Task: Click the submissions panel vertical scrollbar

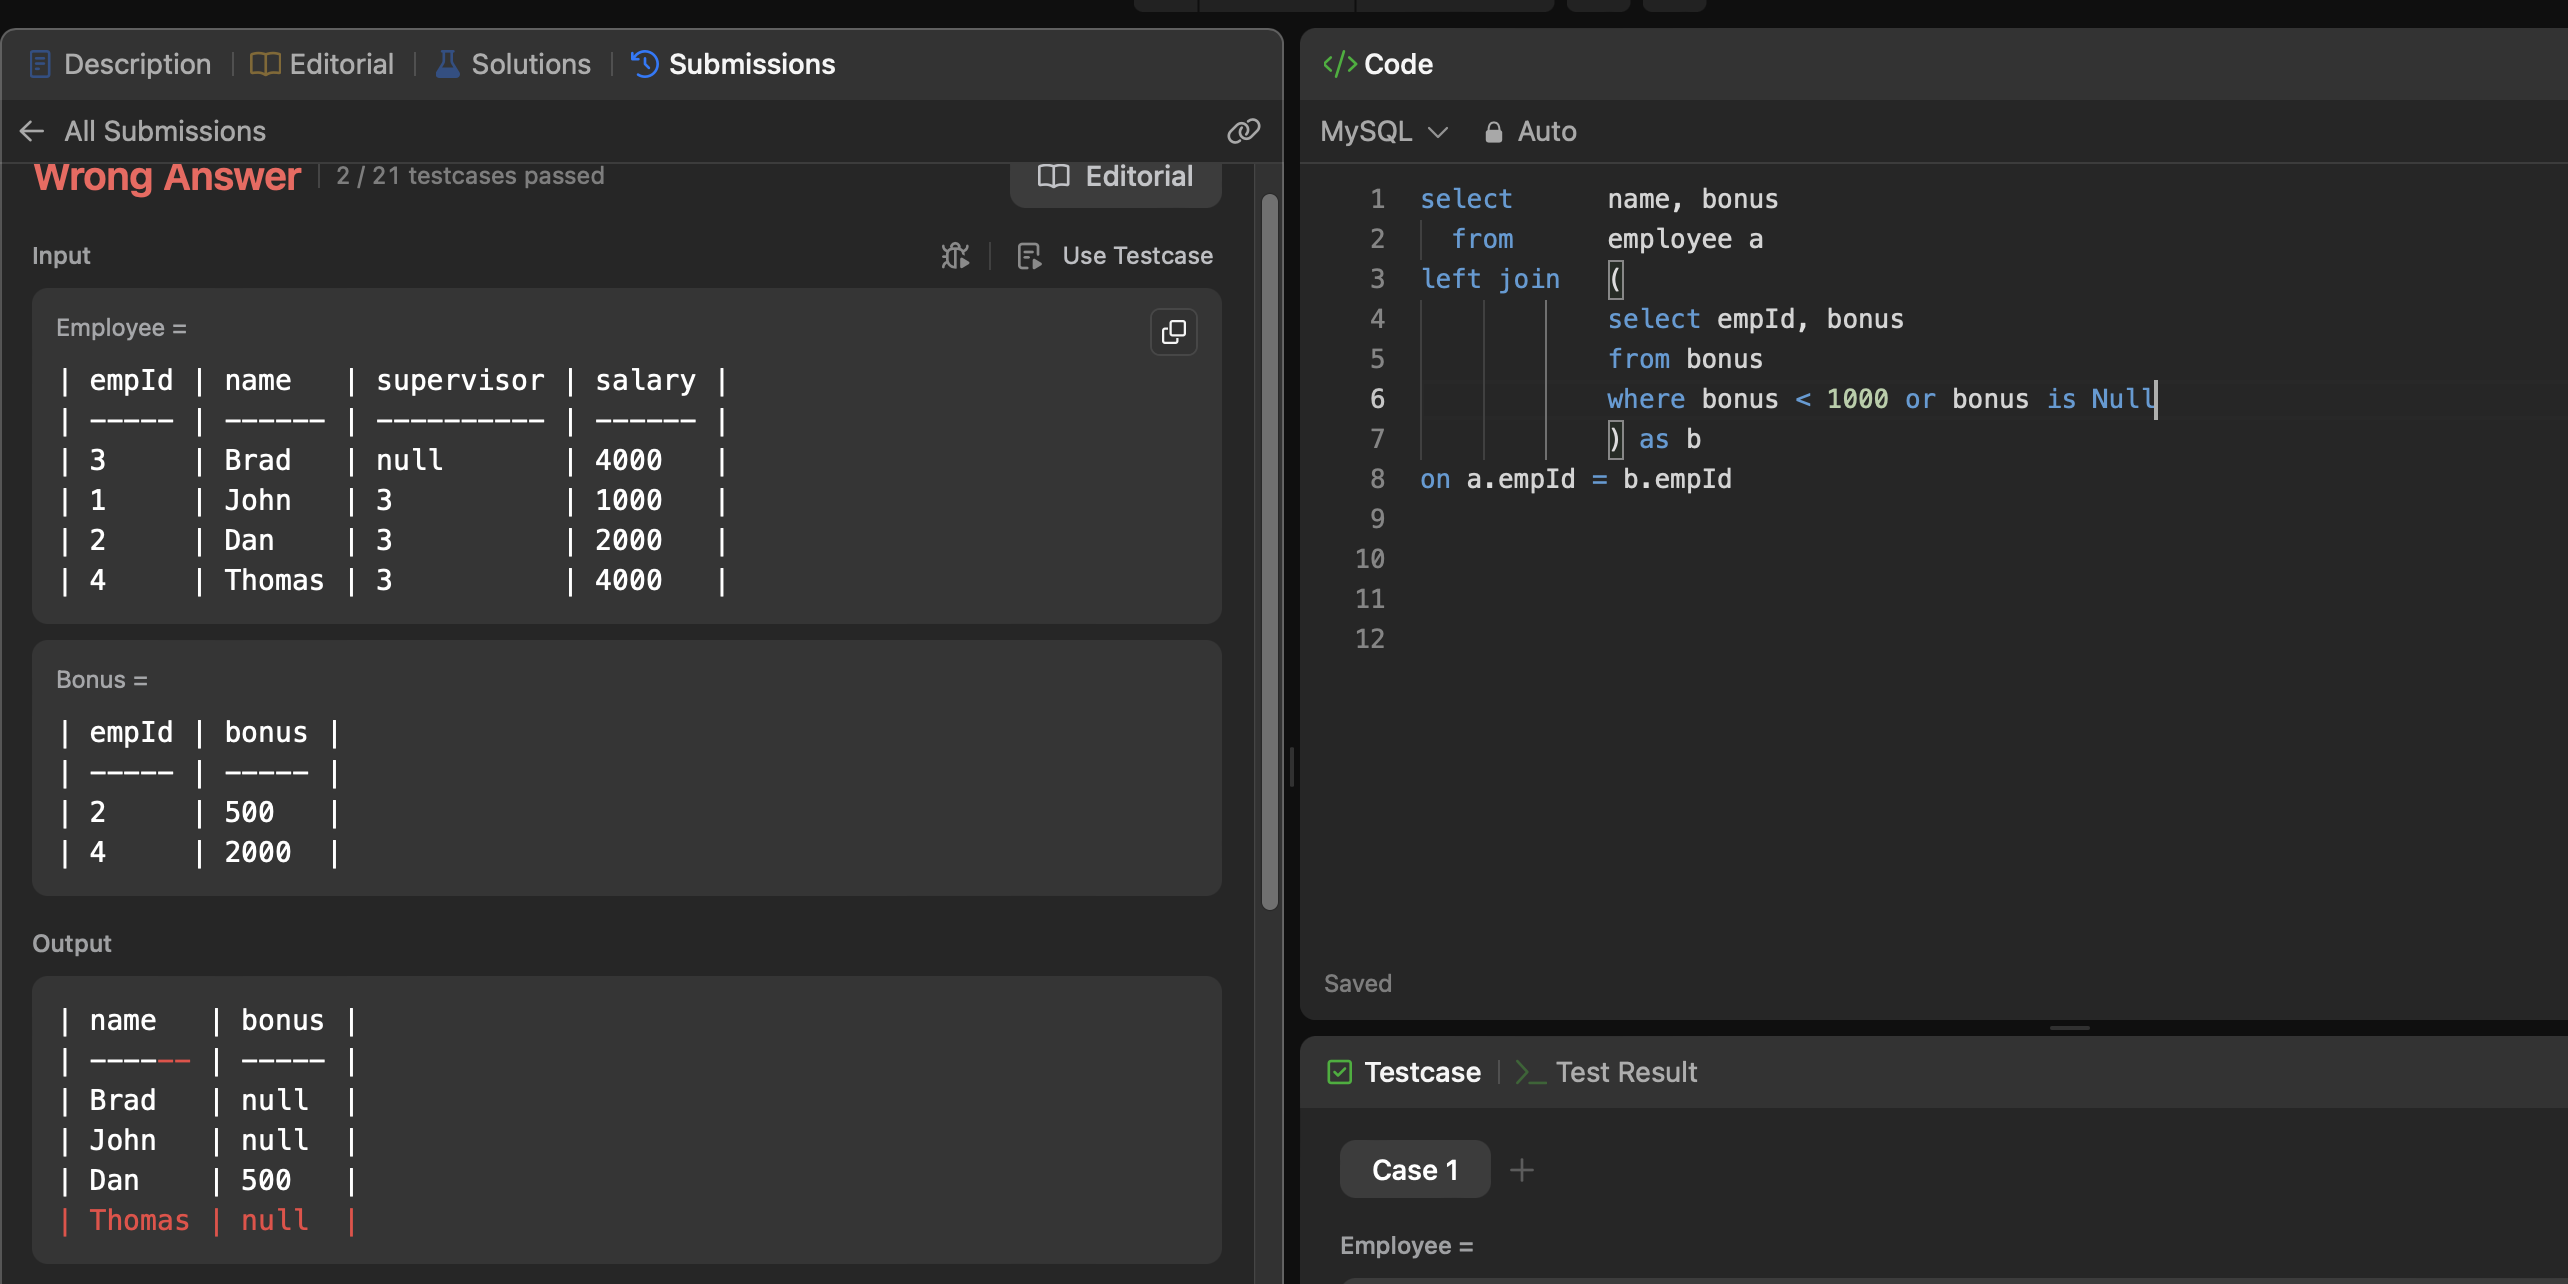Action: click(1270, 550)
